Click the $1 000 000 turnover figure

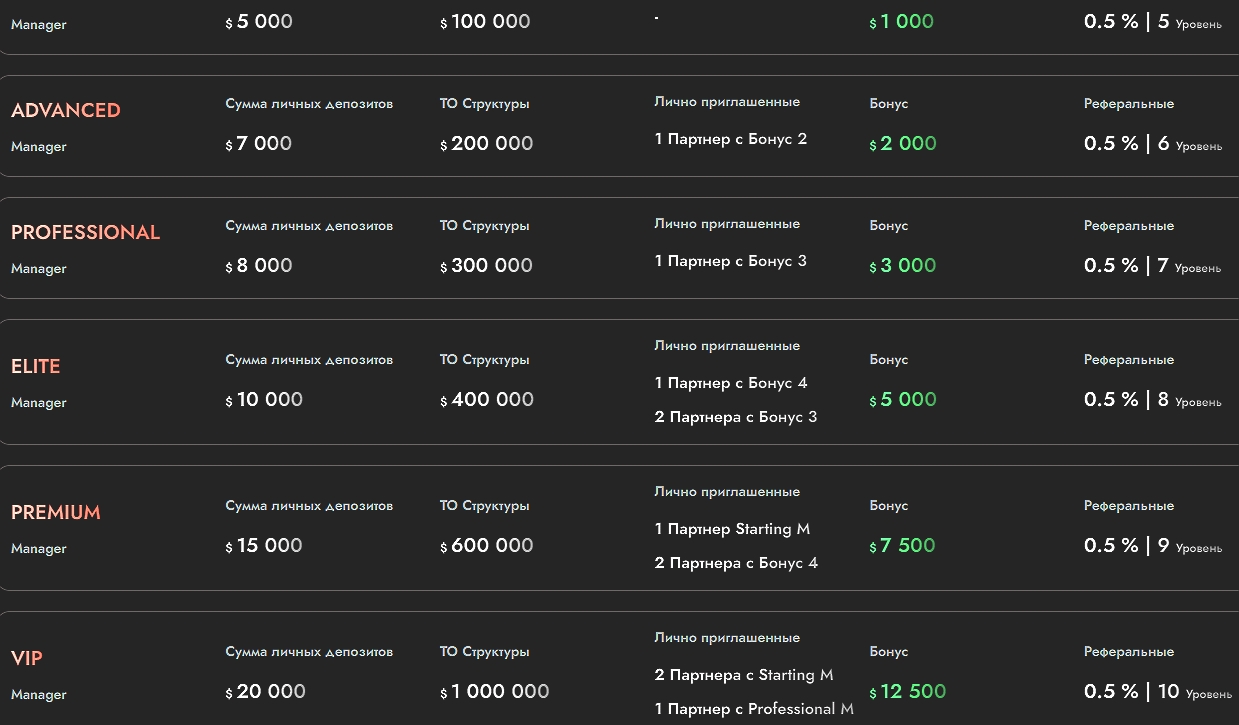(495, 692)
